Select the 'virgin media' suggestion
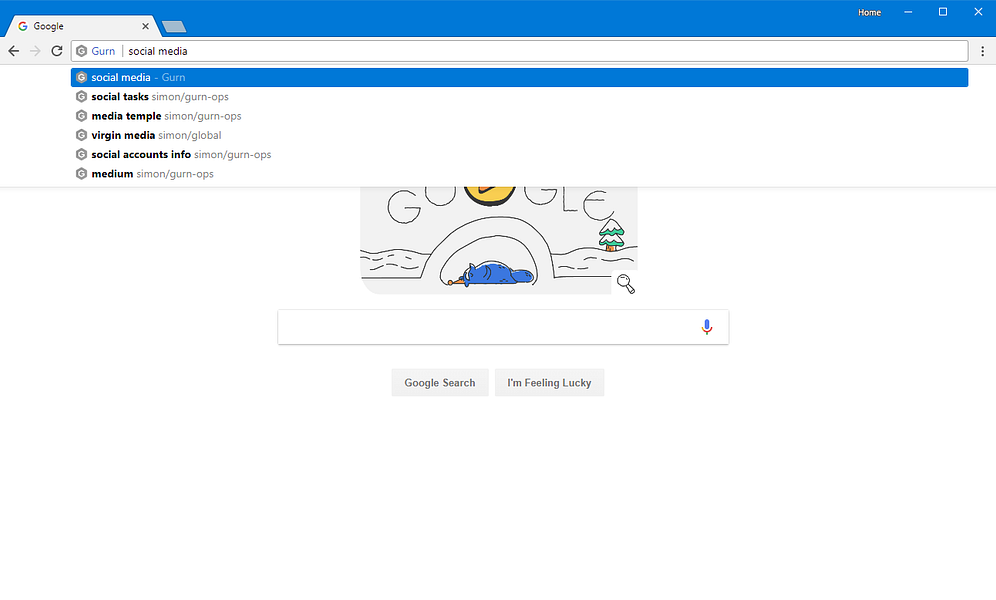This screenshot has height=600, width=996. (519, 135)
